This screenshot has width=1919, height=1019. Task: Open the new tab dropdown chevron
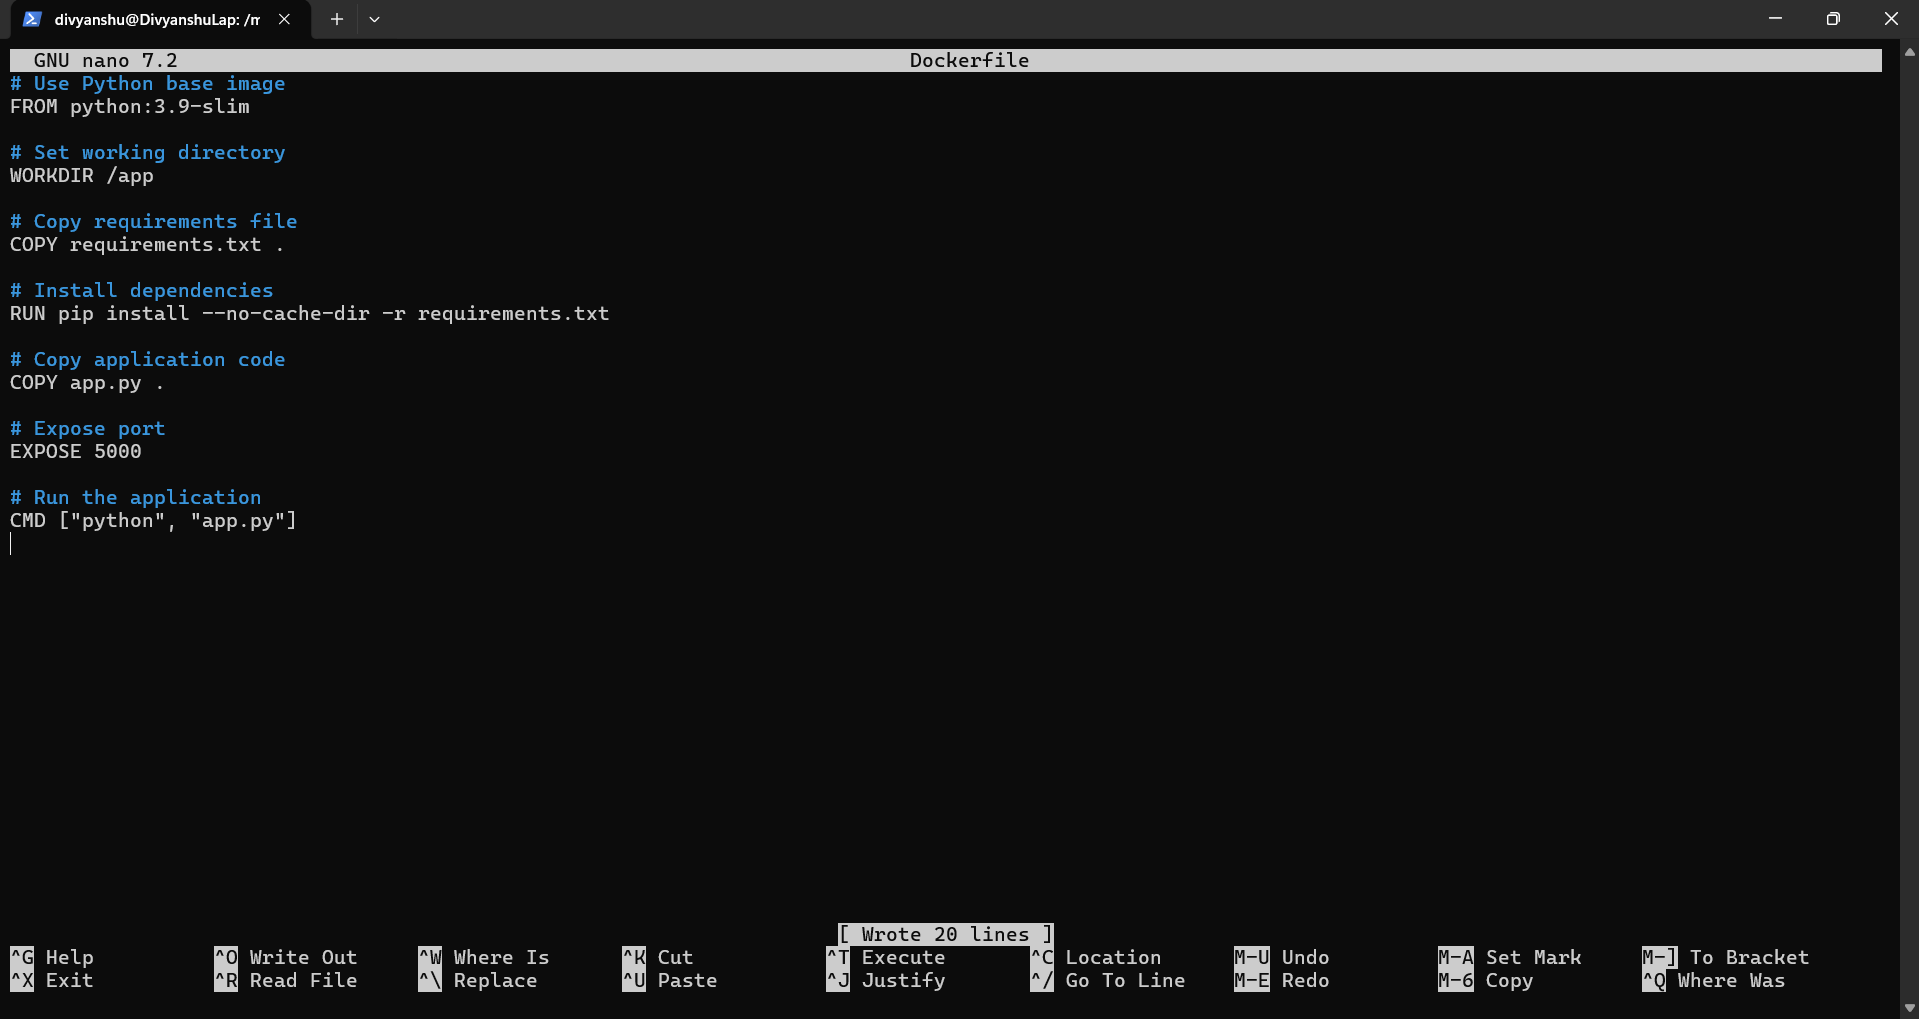(375, 19)
